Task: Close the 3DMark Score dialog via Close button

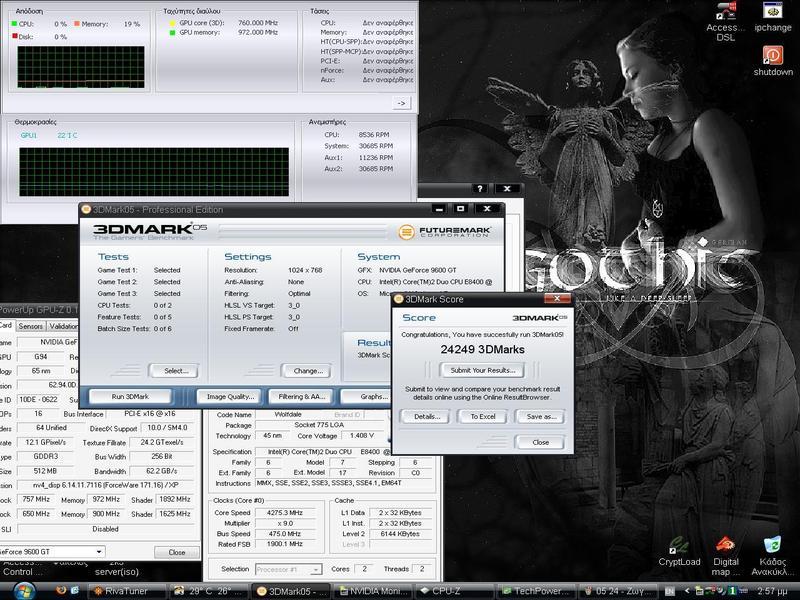Action: pyautogui.click(x=540, y=442)
